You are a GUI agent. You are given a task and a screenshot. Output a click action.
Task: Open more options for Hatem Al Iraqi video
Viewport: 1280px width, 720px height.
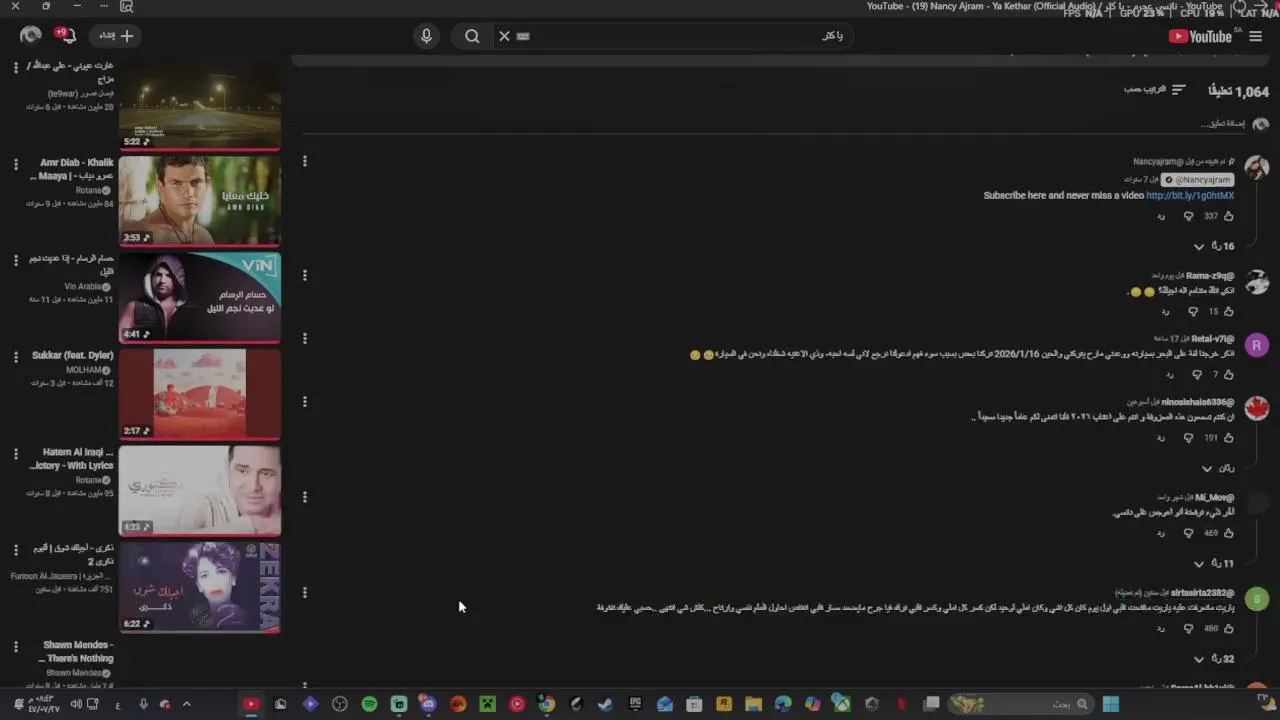coord(15,452)
